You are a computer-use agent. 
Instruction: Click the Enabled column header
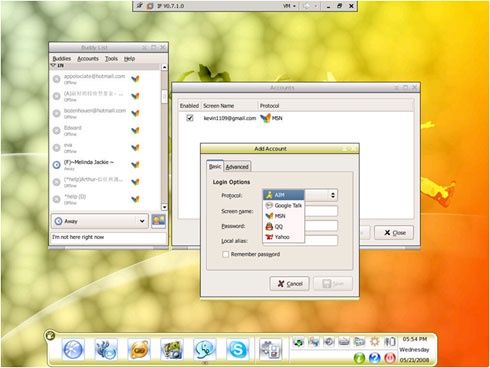189,106
